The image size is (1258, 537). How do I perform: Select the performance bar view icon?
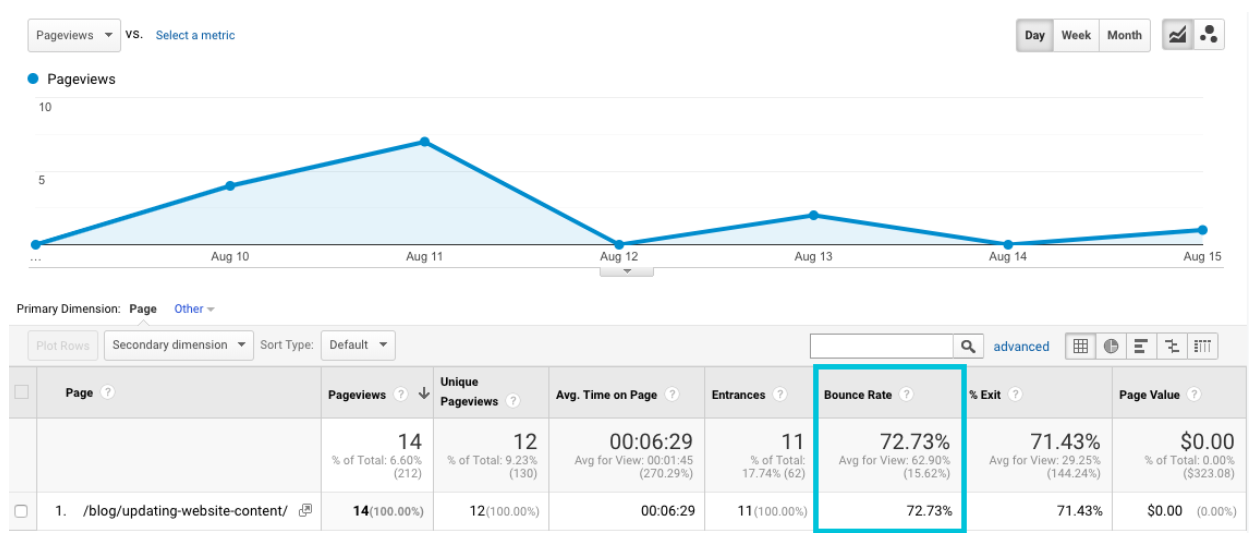pos(1141,346)
